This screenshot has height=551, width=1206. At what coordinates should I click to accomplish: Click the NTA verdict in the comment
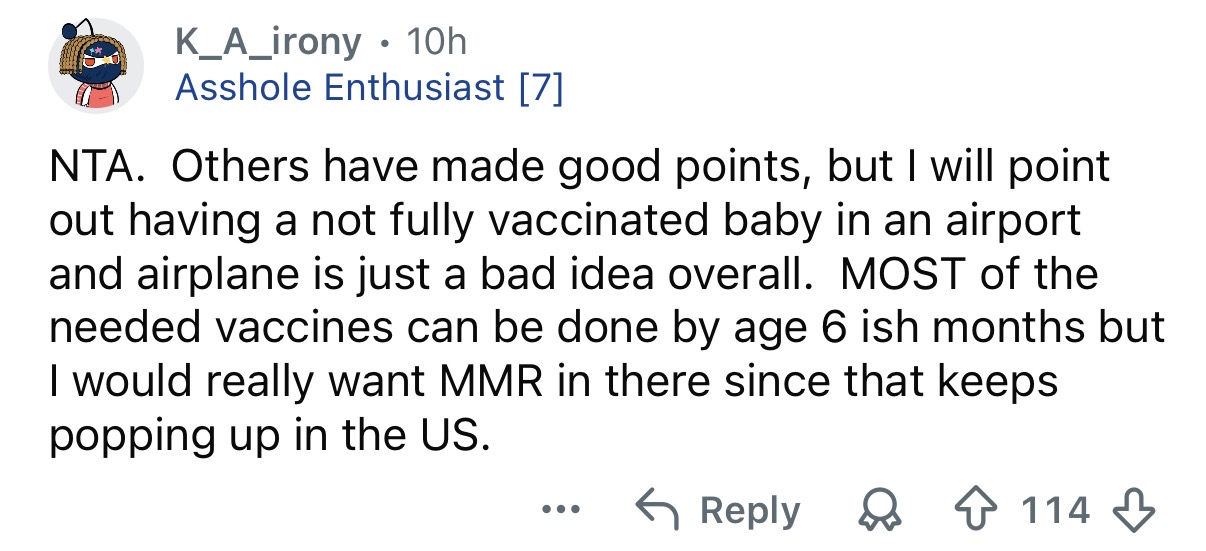pyautogui.click(x=93, y=167)
